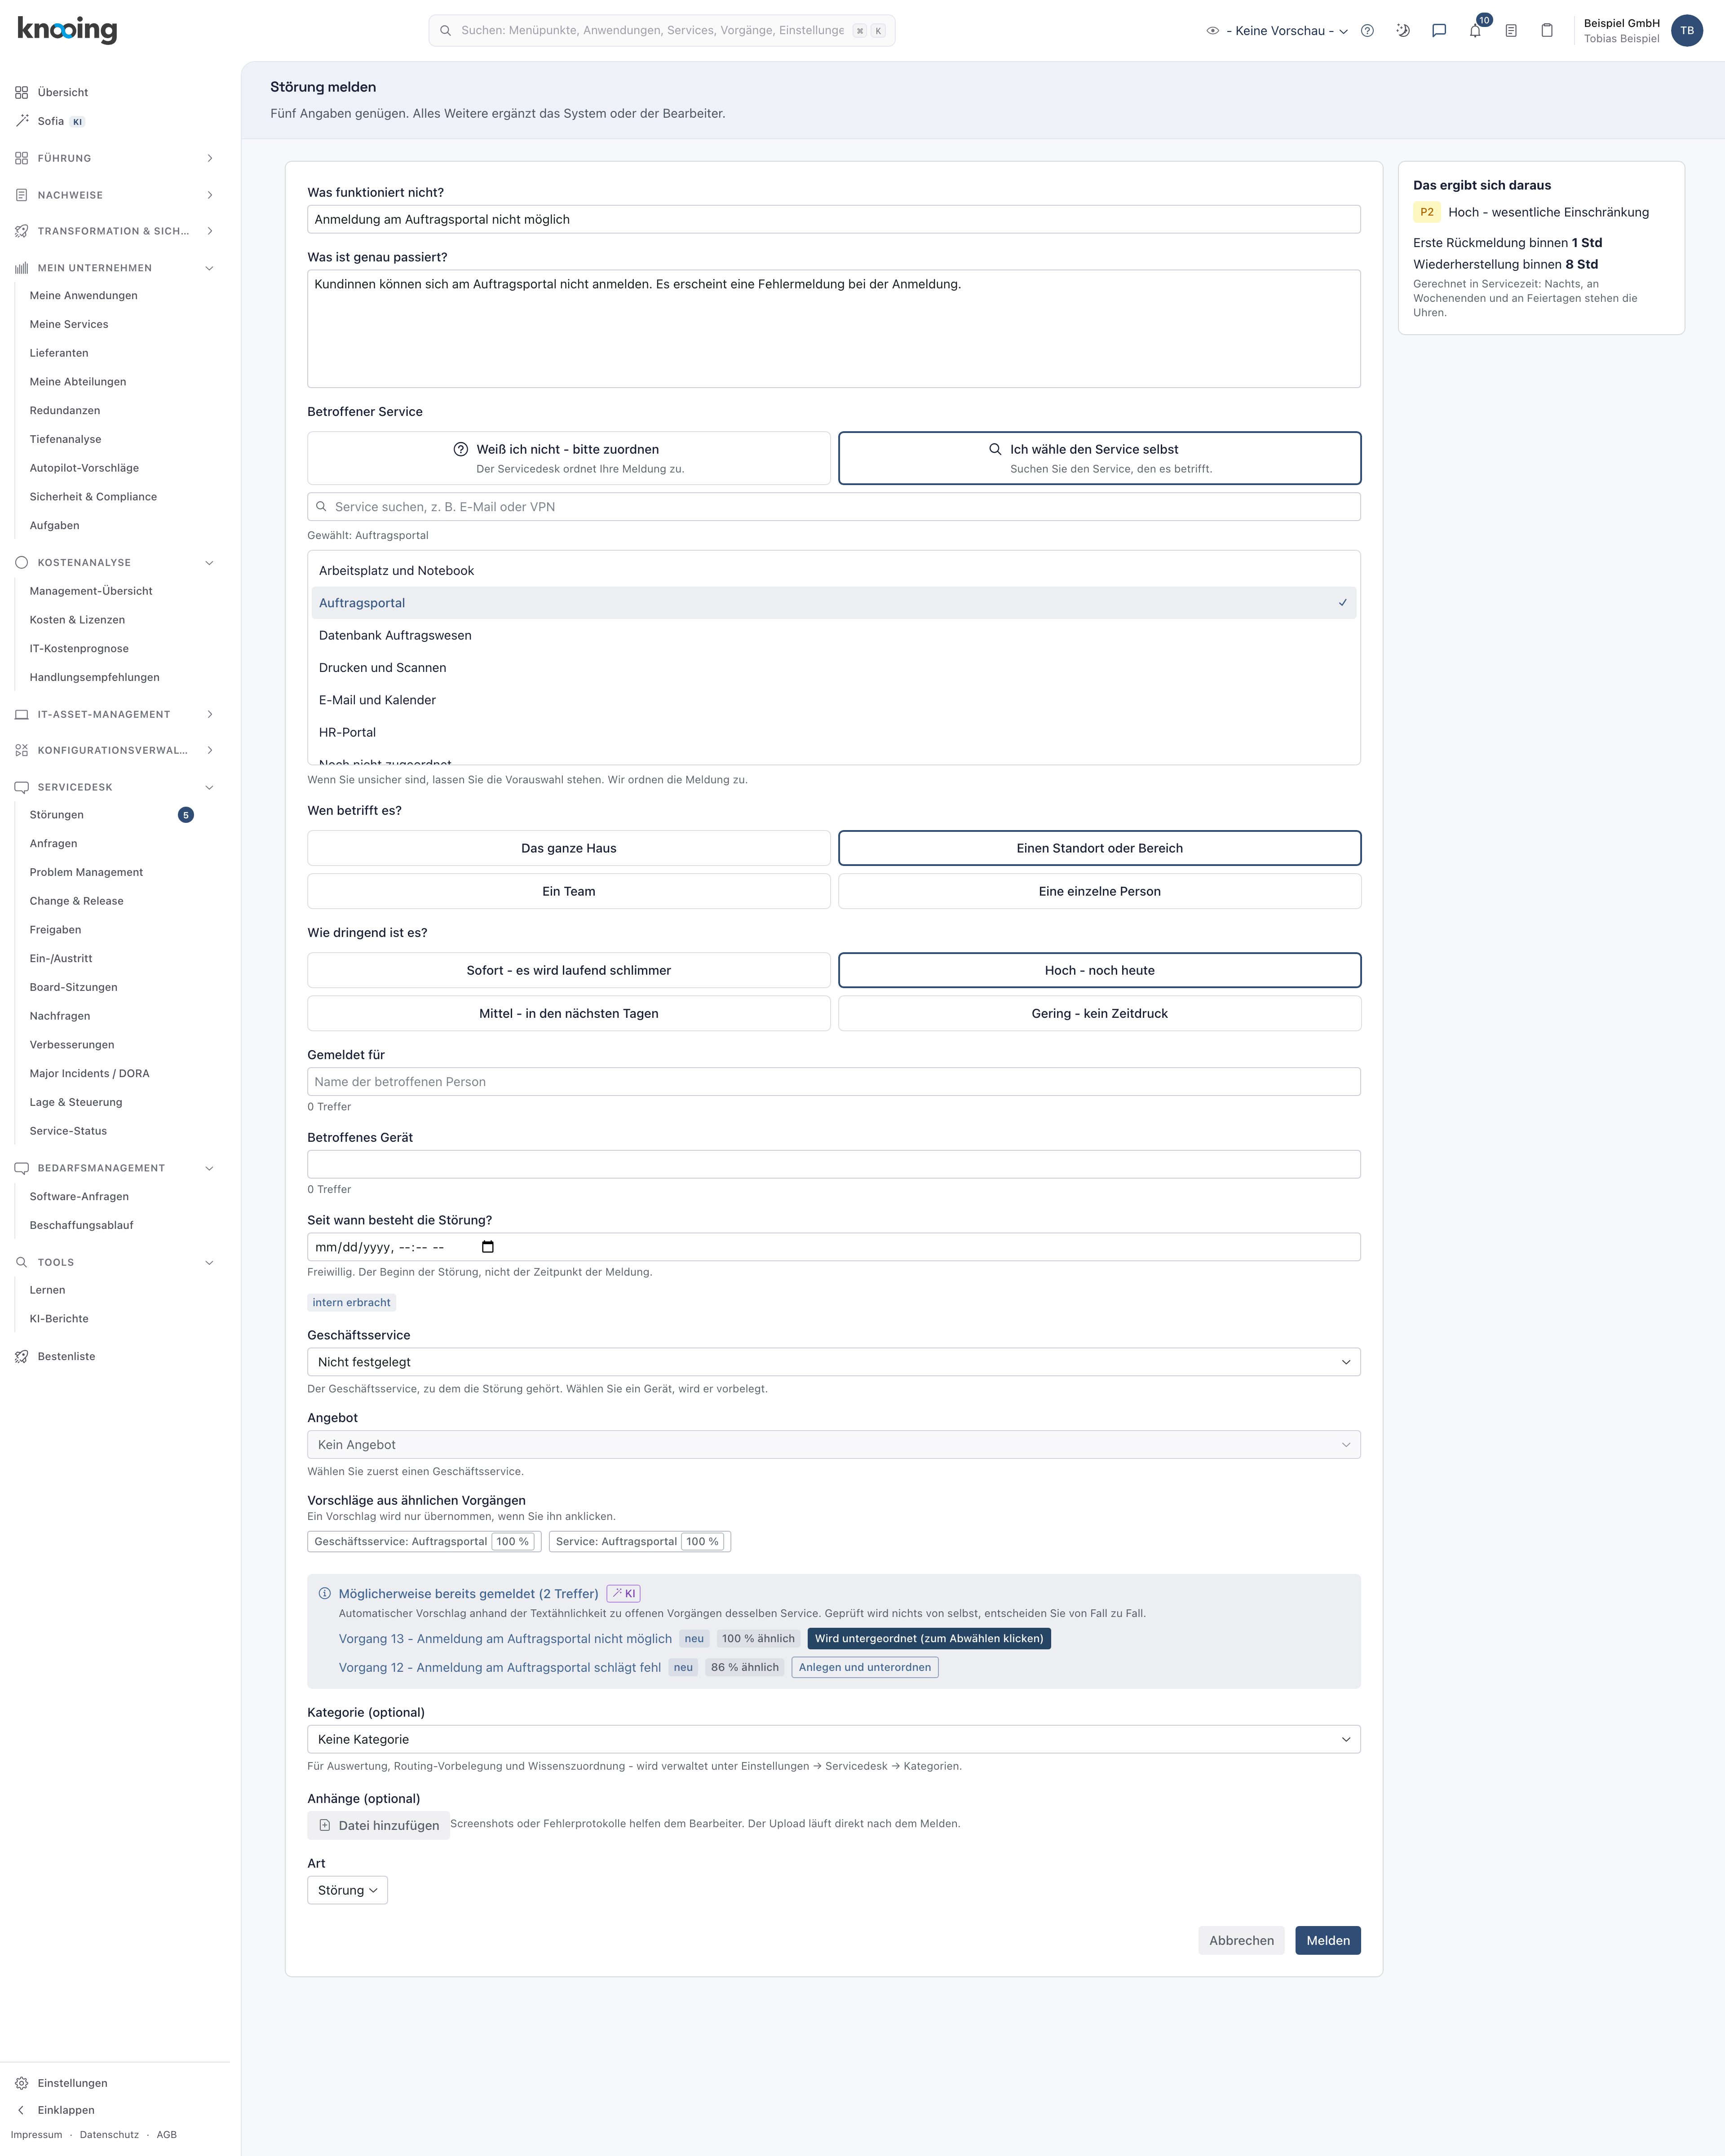Click the TB user avatar

pos(1687,31)
